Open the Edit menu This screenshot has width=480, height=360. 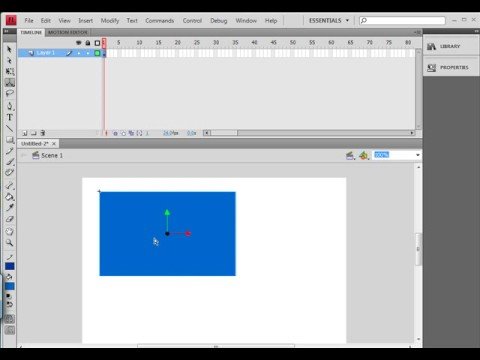pyautogui.click(x=46, y=21)
